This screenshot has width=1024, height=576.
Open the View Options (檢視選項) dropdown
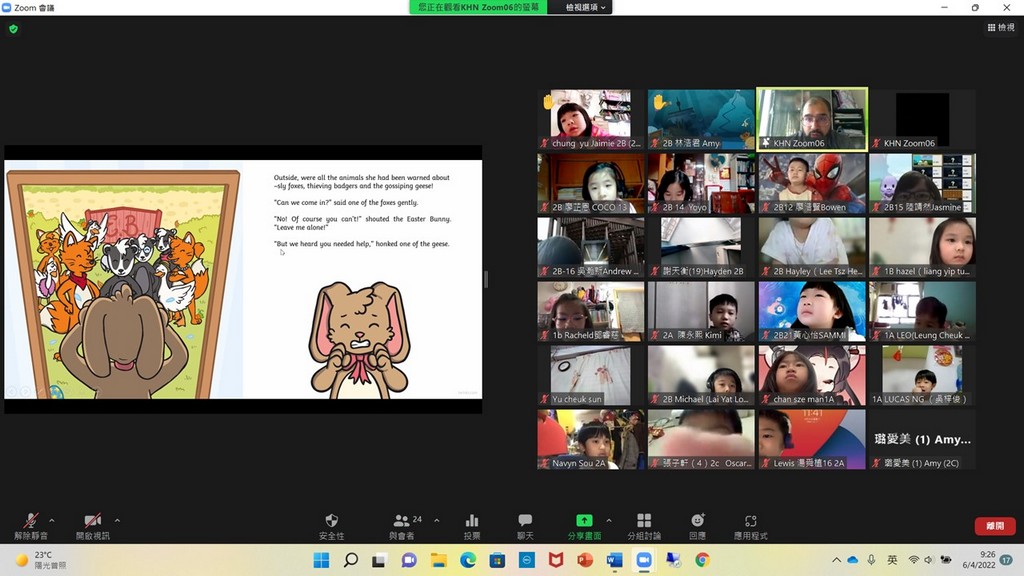click(585, 7)
